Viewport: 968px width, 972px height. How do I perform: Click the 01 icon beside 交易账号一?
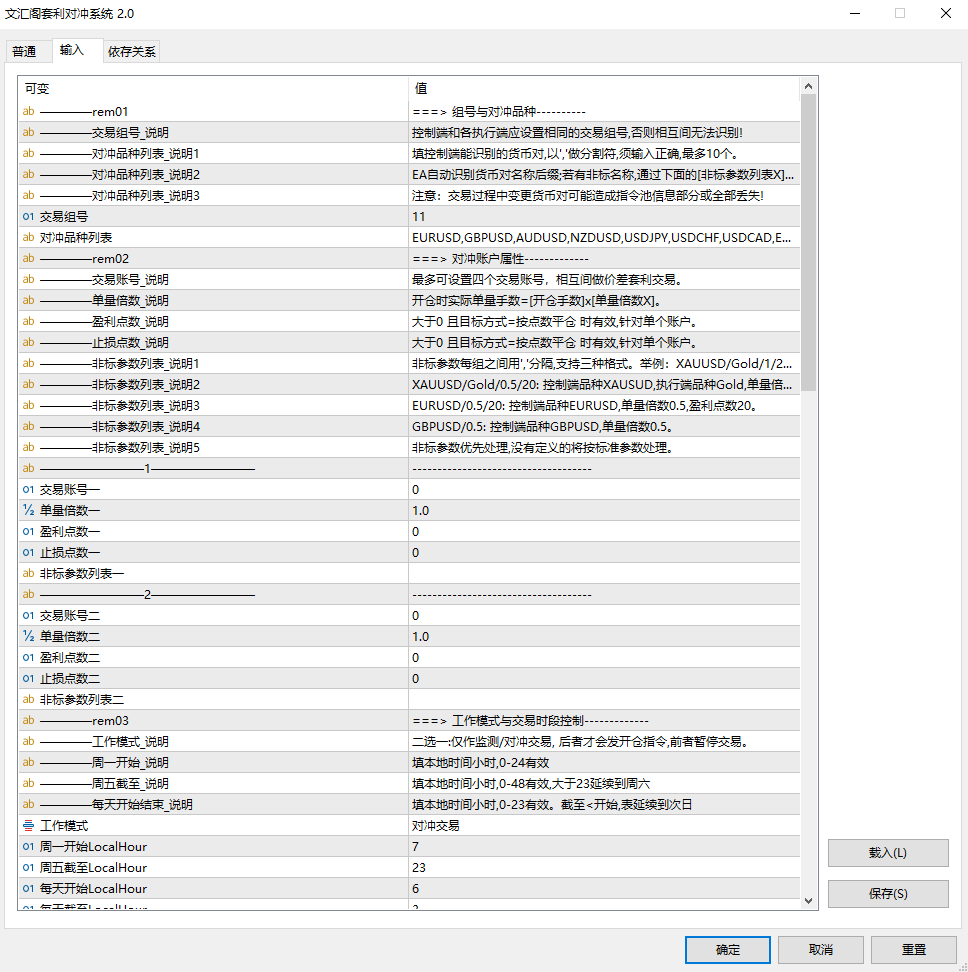[x=28, y=489]
